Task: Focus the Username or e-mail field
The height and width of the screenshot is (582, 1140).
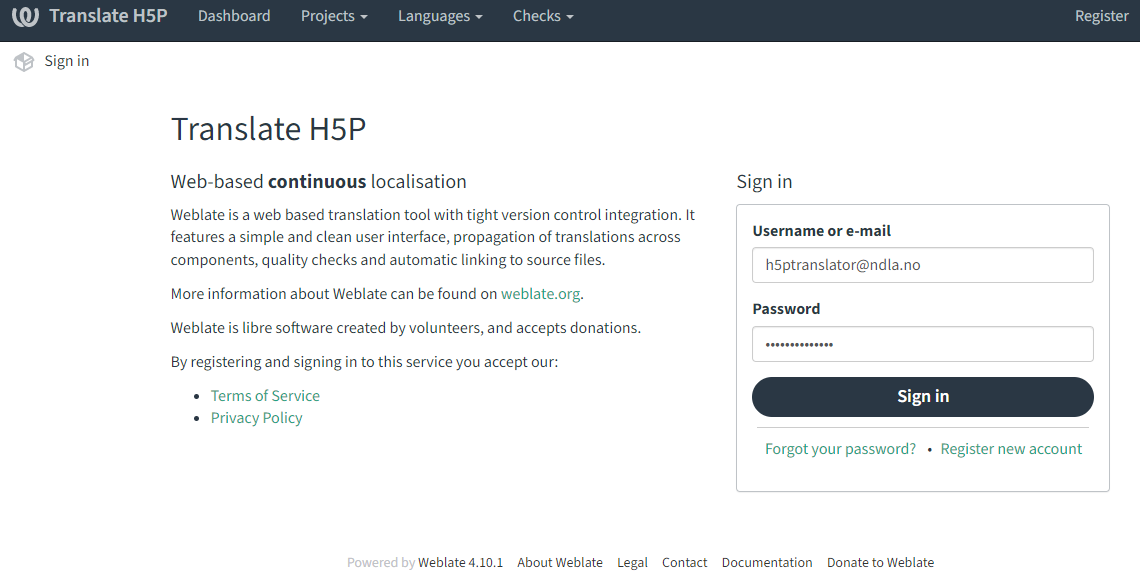Action: 923,265
